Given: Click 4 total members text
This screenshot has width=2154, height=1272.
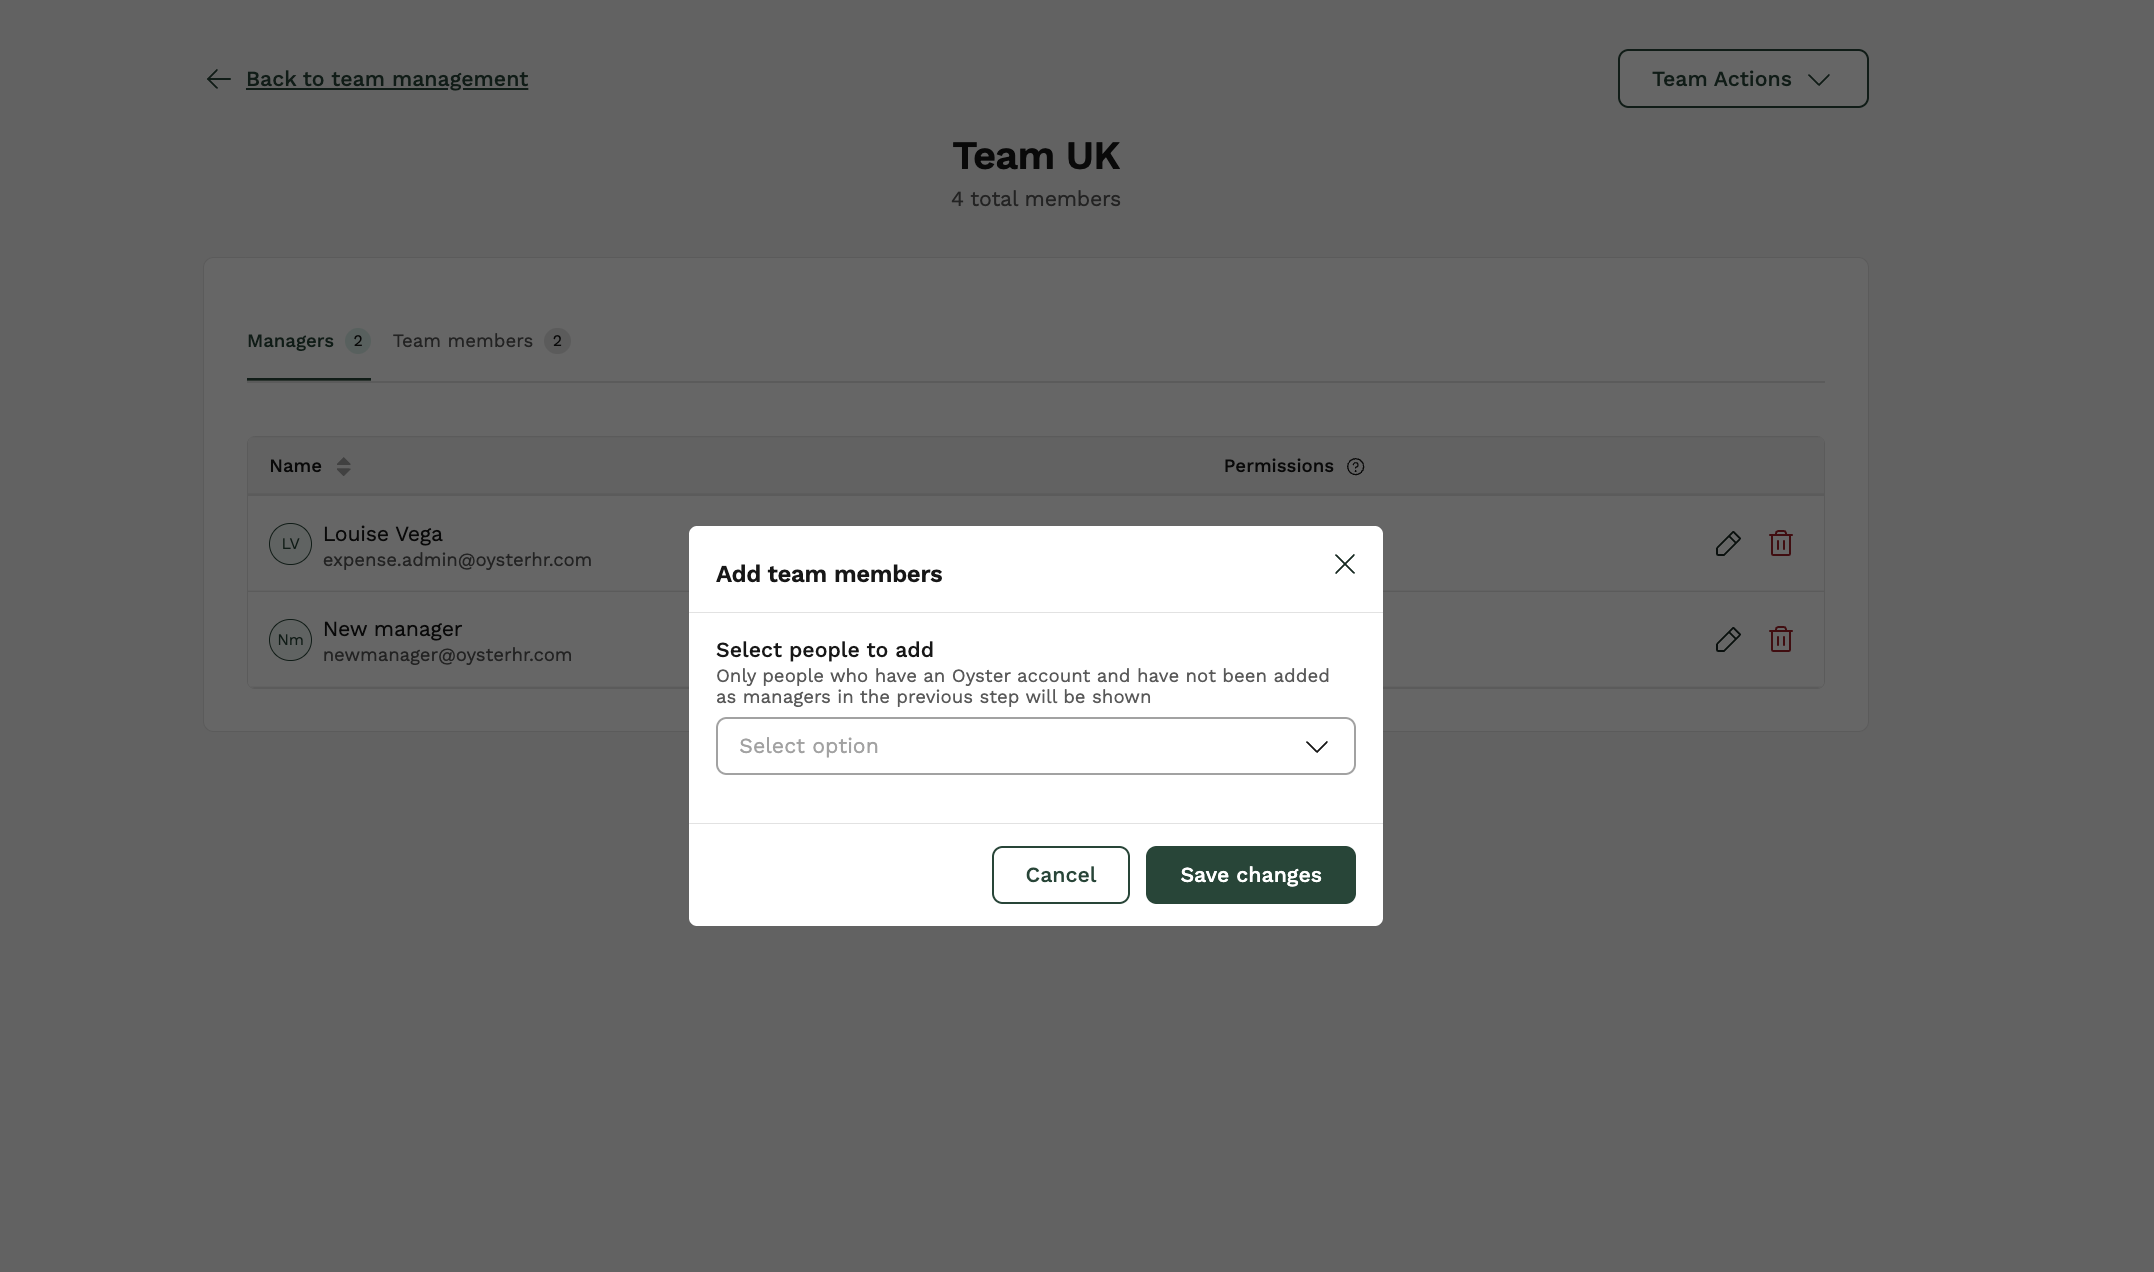Looking at the screenshot, I should coord(1035,199).
